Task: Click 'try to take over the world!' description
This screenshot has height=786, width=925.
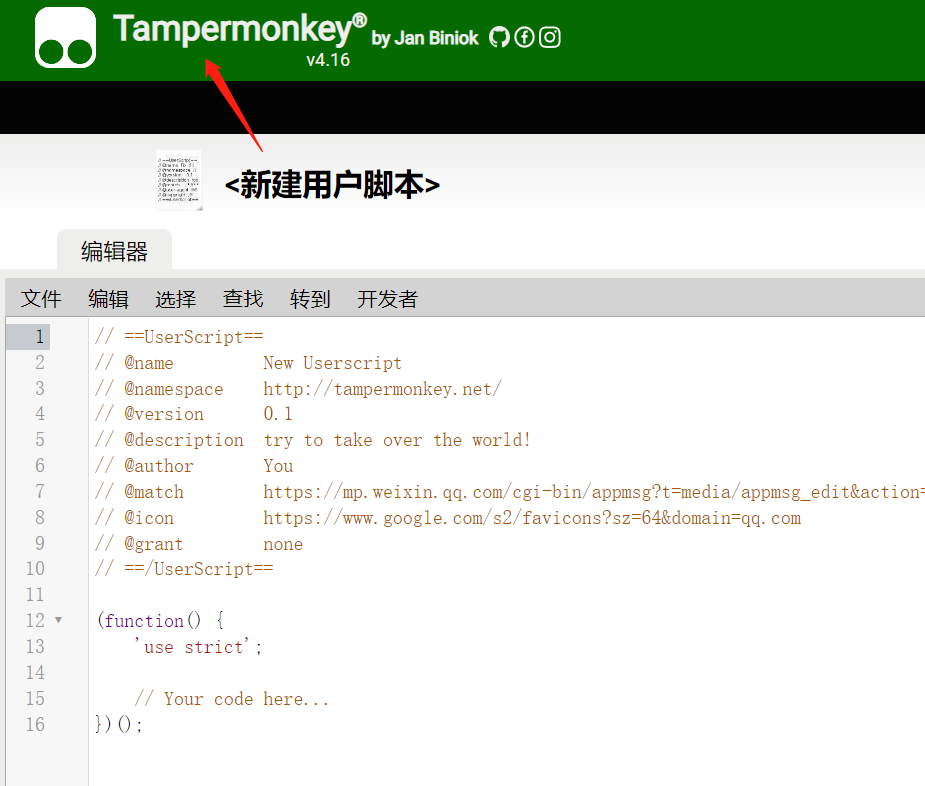Action: tap(396, 440)
